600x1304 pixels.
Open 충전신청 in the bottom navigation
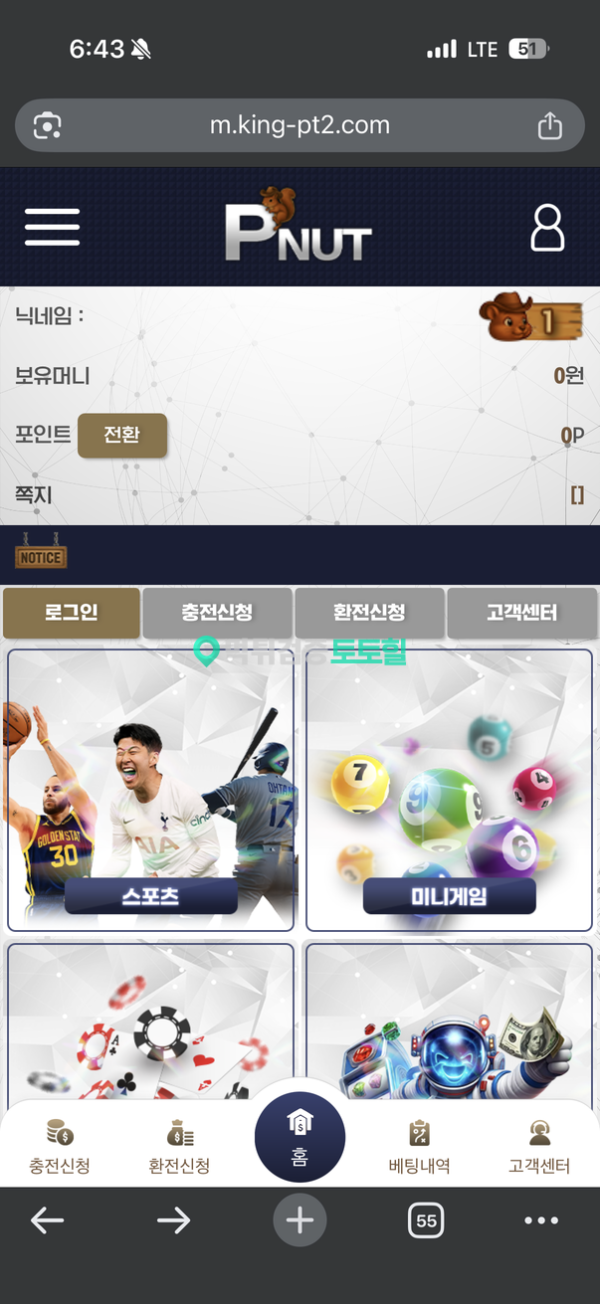[x=60, y=1146]
